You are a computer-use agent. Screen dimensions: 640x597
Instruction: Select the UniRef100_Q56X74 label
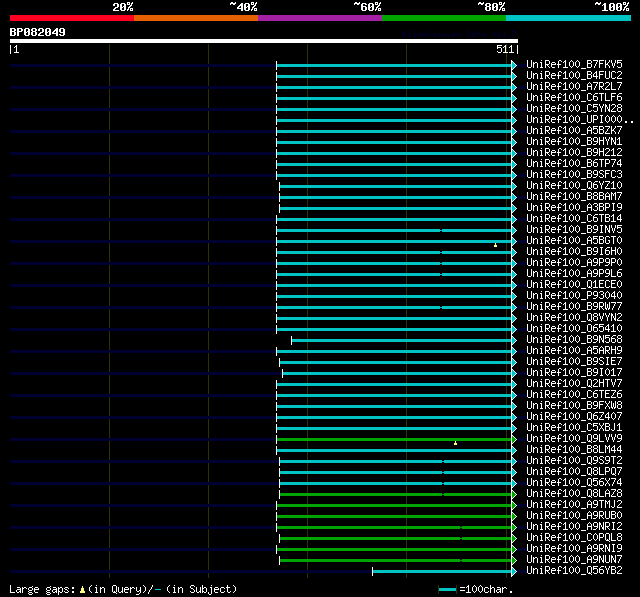[x=574, y=483]
